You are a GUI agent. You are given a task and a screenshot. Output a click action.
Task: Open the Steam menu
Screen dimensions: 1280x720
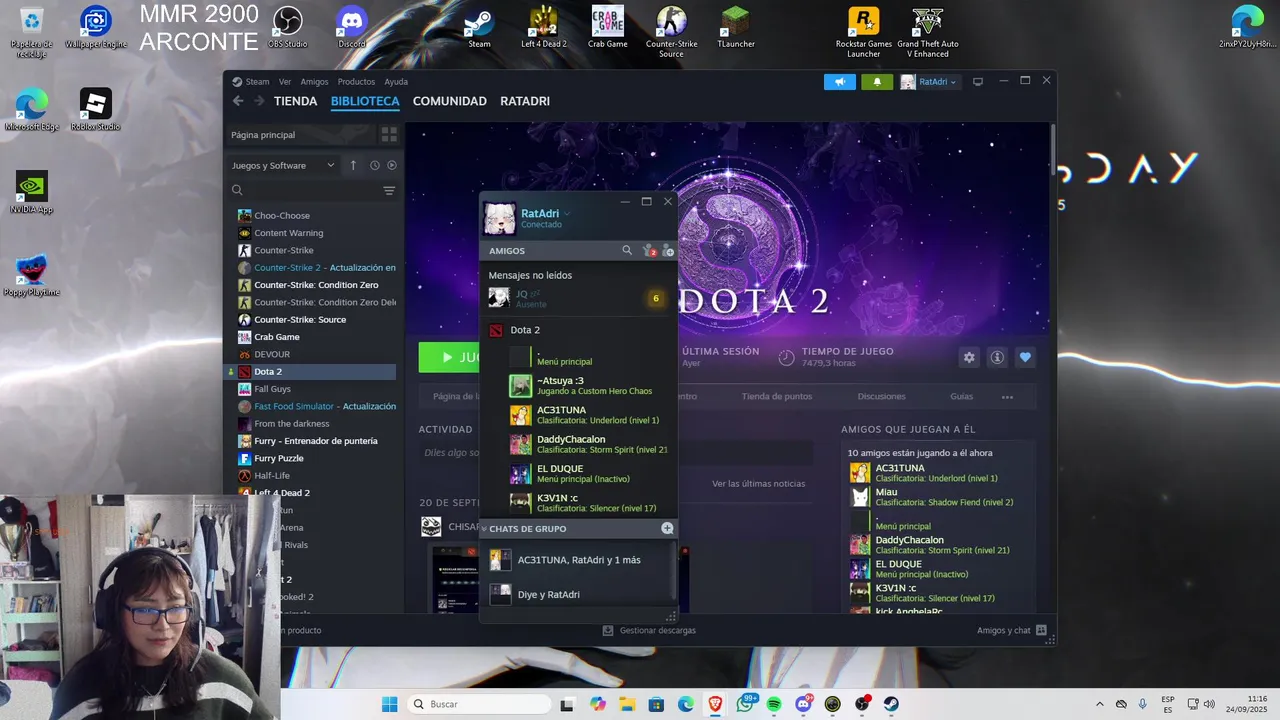click(251, 82)
